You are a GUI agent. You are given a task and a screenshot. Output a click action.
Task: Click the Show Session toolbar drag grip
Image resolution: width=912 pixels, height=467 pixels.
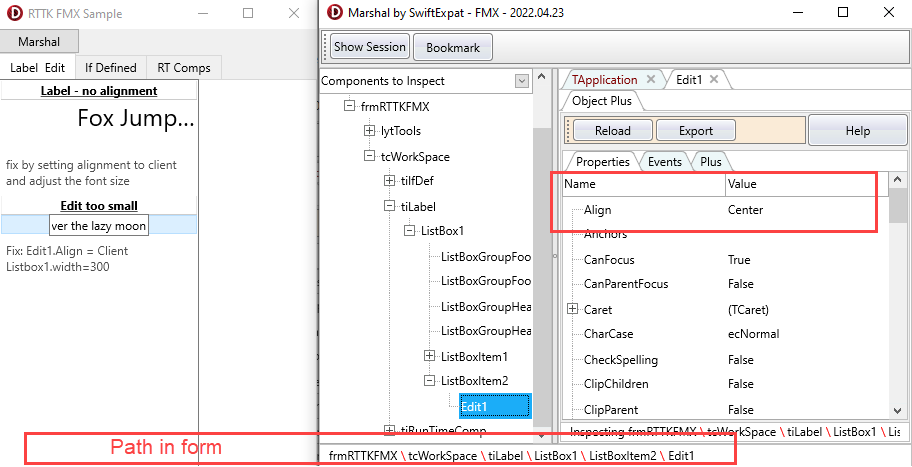326,47
